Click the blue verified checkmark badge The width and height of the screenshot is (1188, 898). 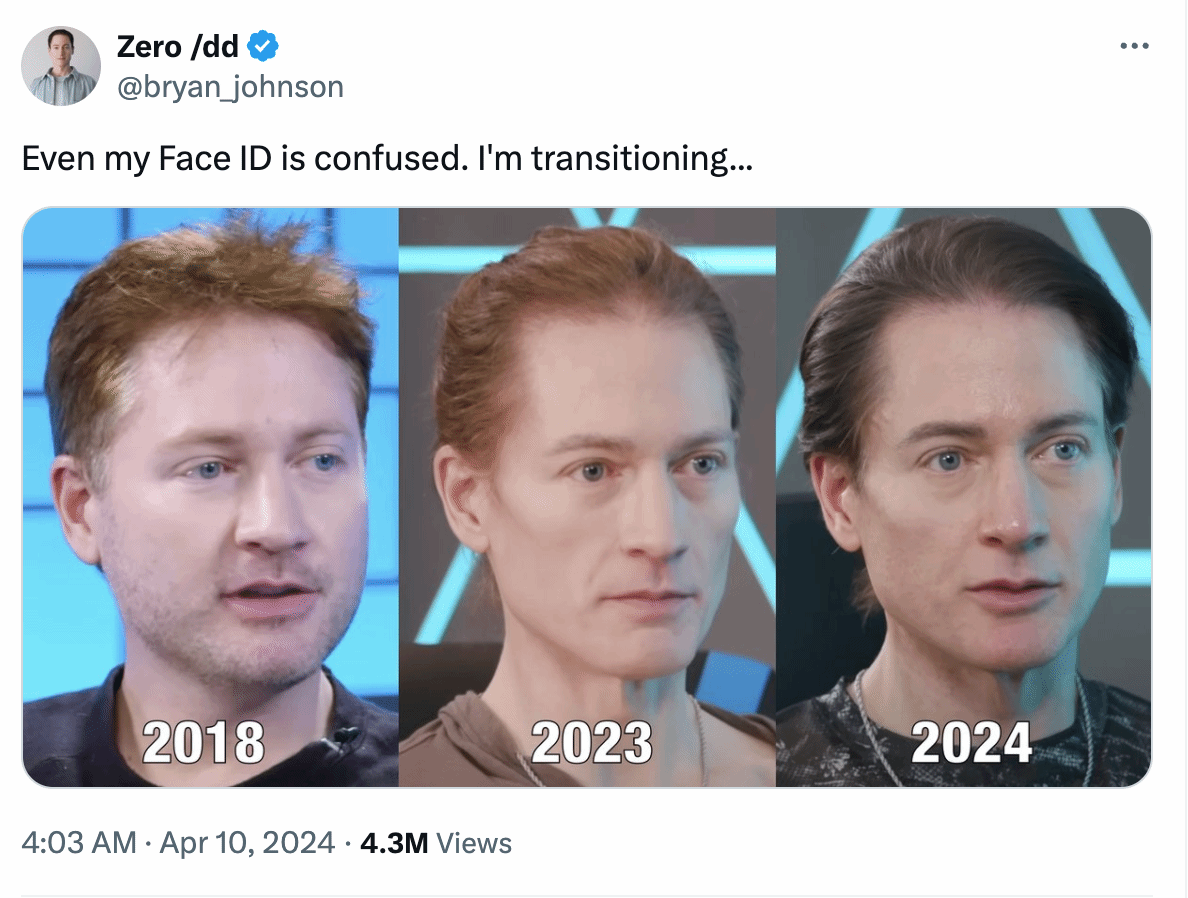point(263,46)
